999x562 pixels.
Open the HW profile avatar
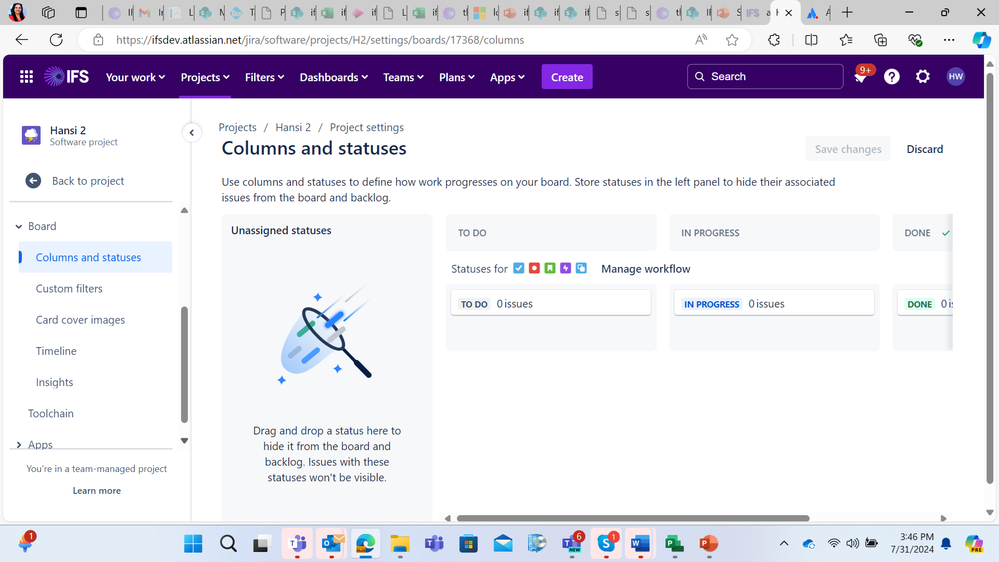click(955, 76)
